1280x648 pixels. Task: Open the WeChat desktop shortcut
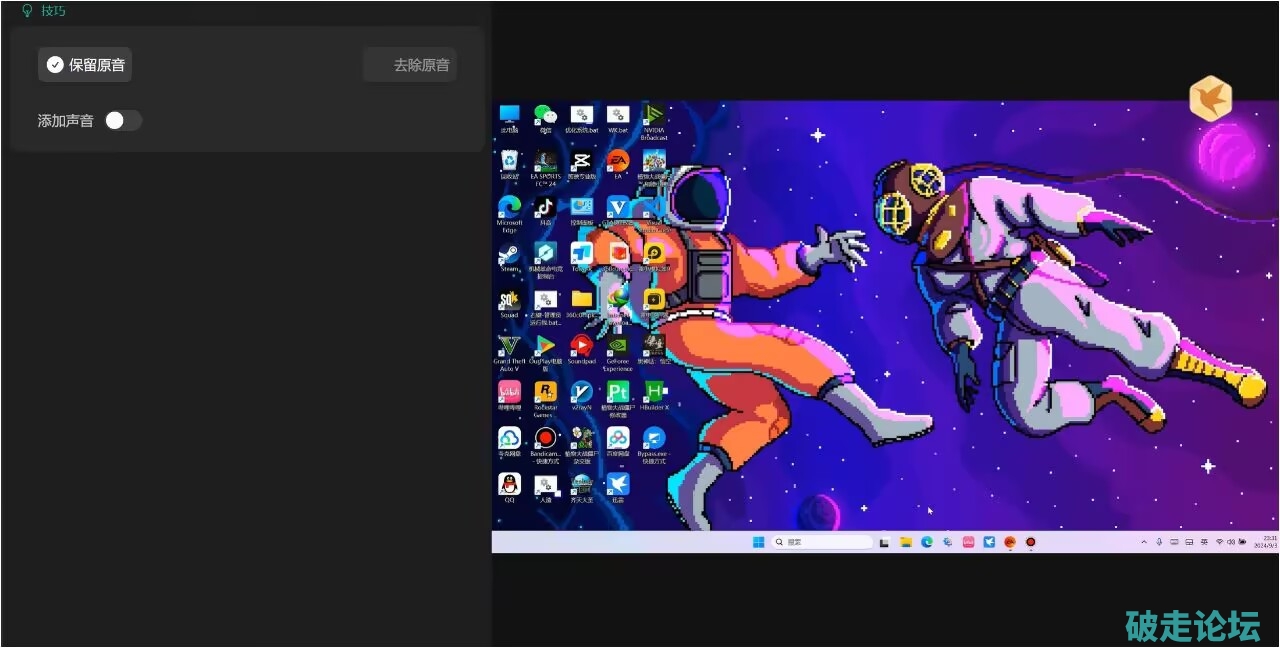pos(545,115)
